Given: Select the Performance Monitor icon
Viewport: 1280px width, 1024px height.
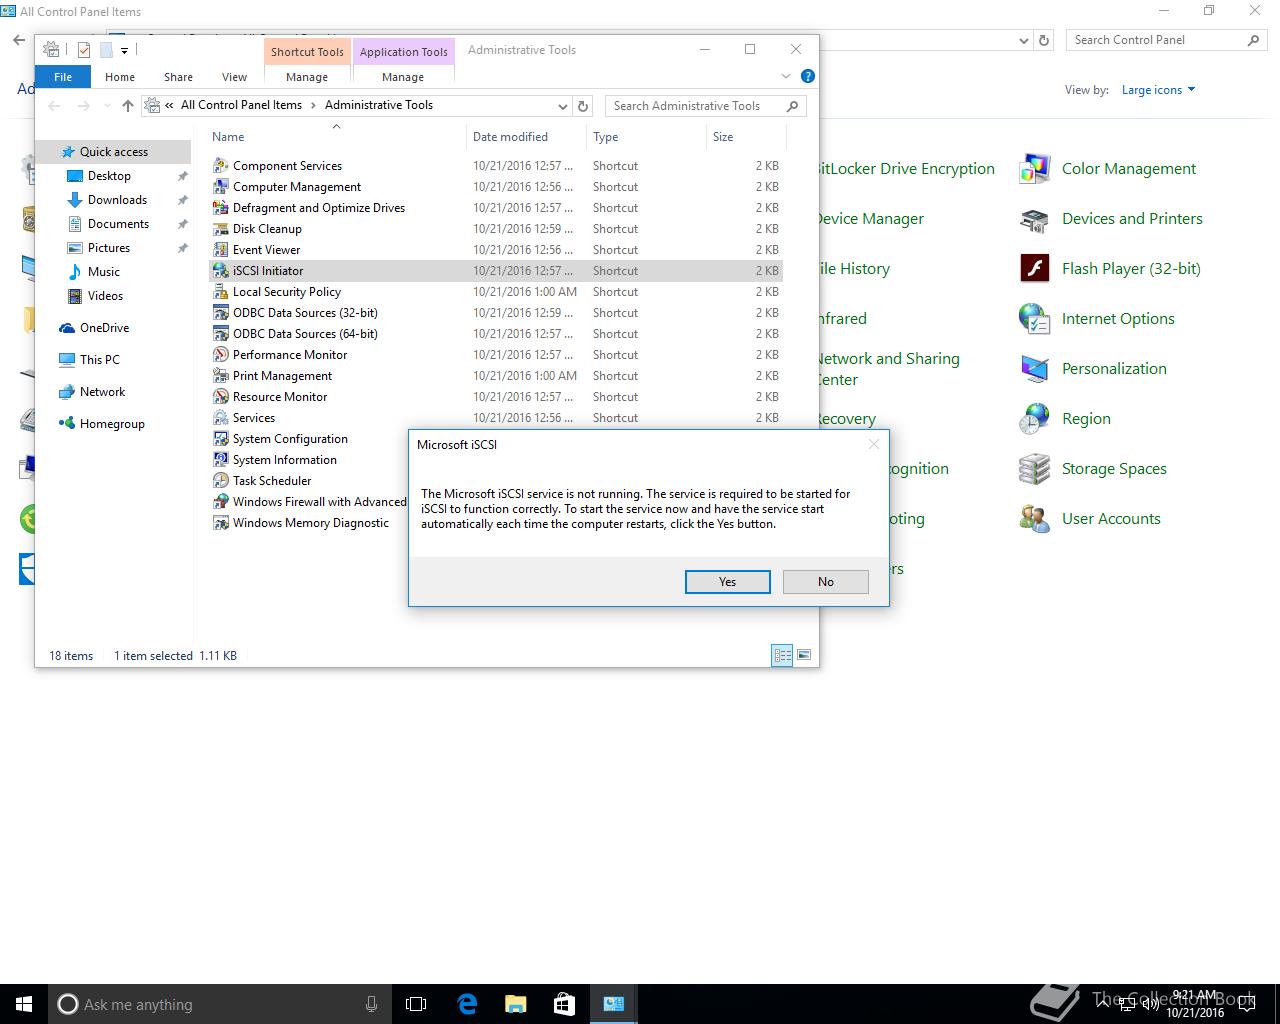Looking at the screenshot, I should pos(221,355).
